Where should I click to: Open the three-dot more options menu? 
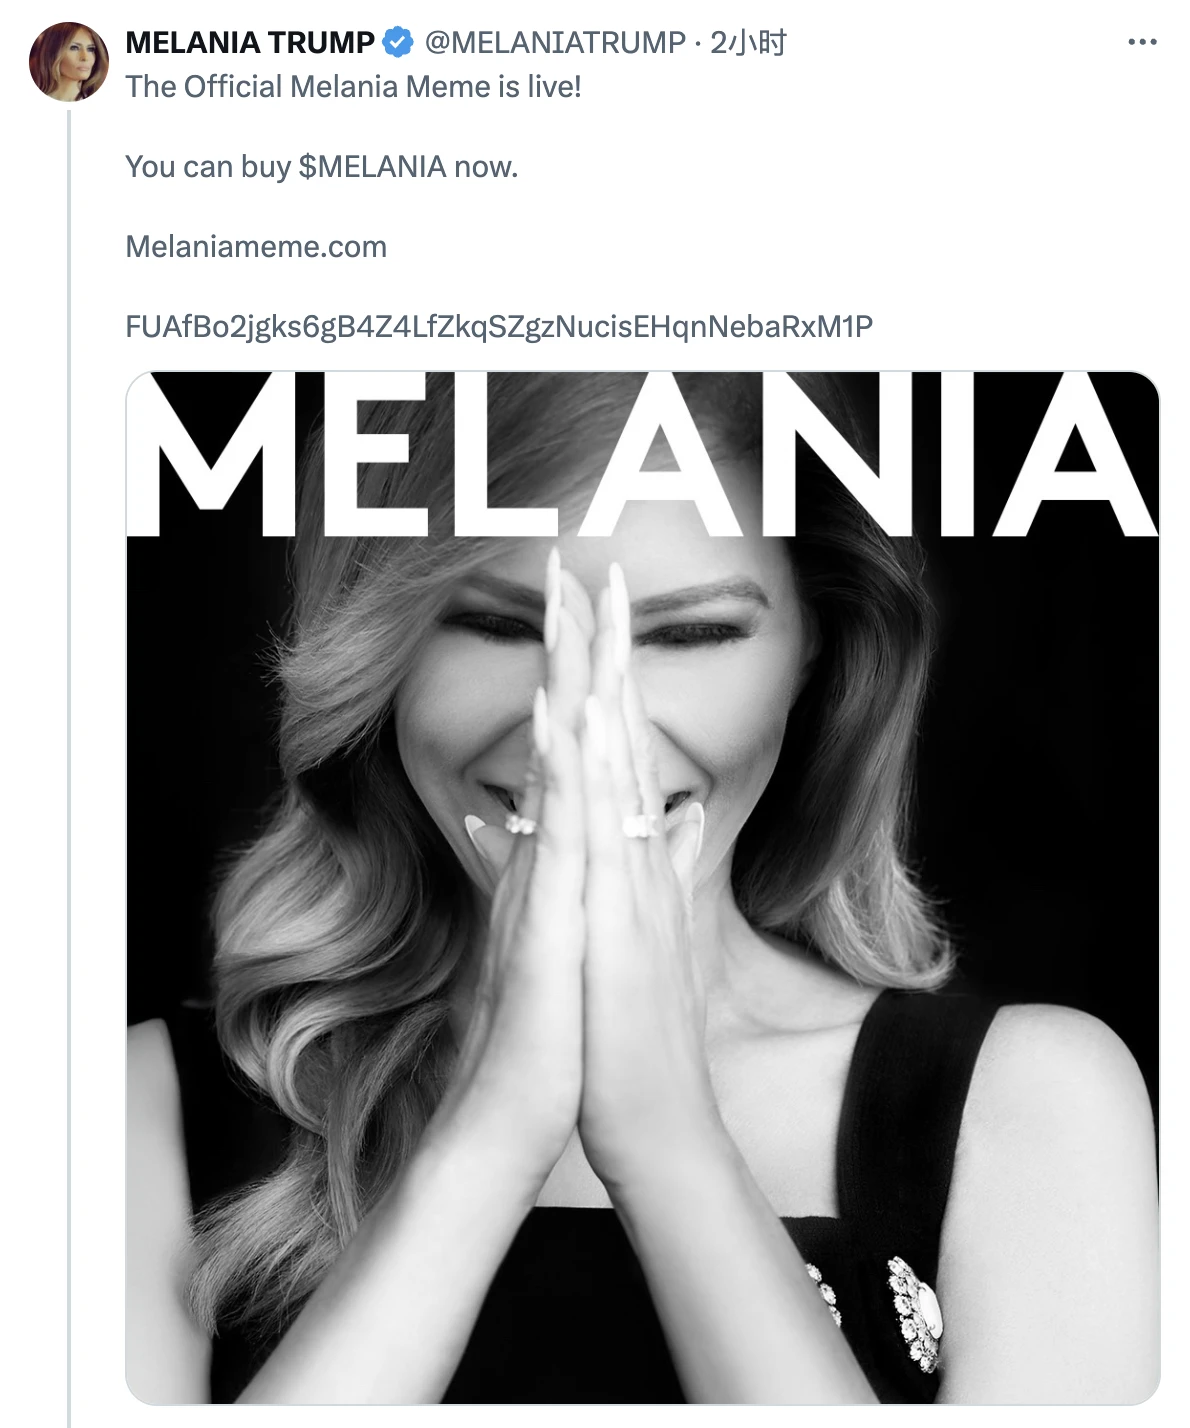point(1141,42)
